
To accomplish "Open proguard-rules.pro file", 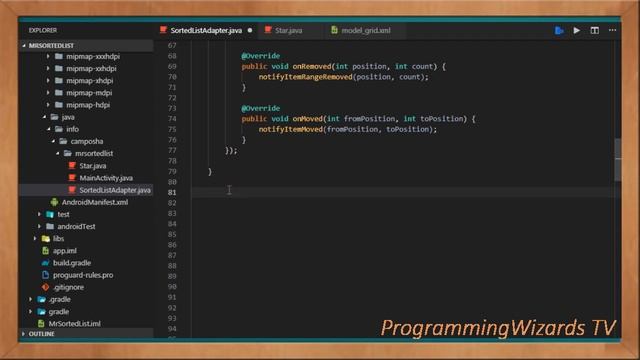I will click(83, 275).
